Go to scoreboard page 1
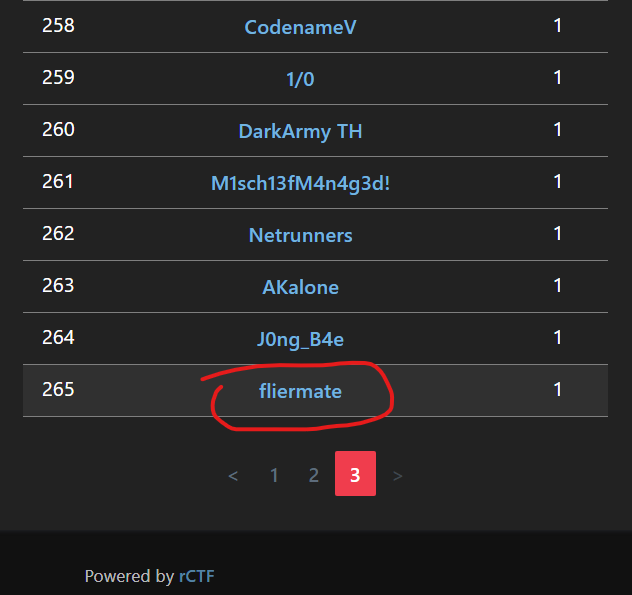This screenshot has width=632, height=595. click(x=274, y=475)
